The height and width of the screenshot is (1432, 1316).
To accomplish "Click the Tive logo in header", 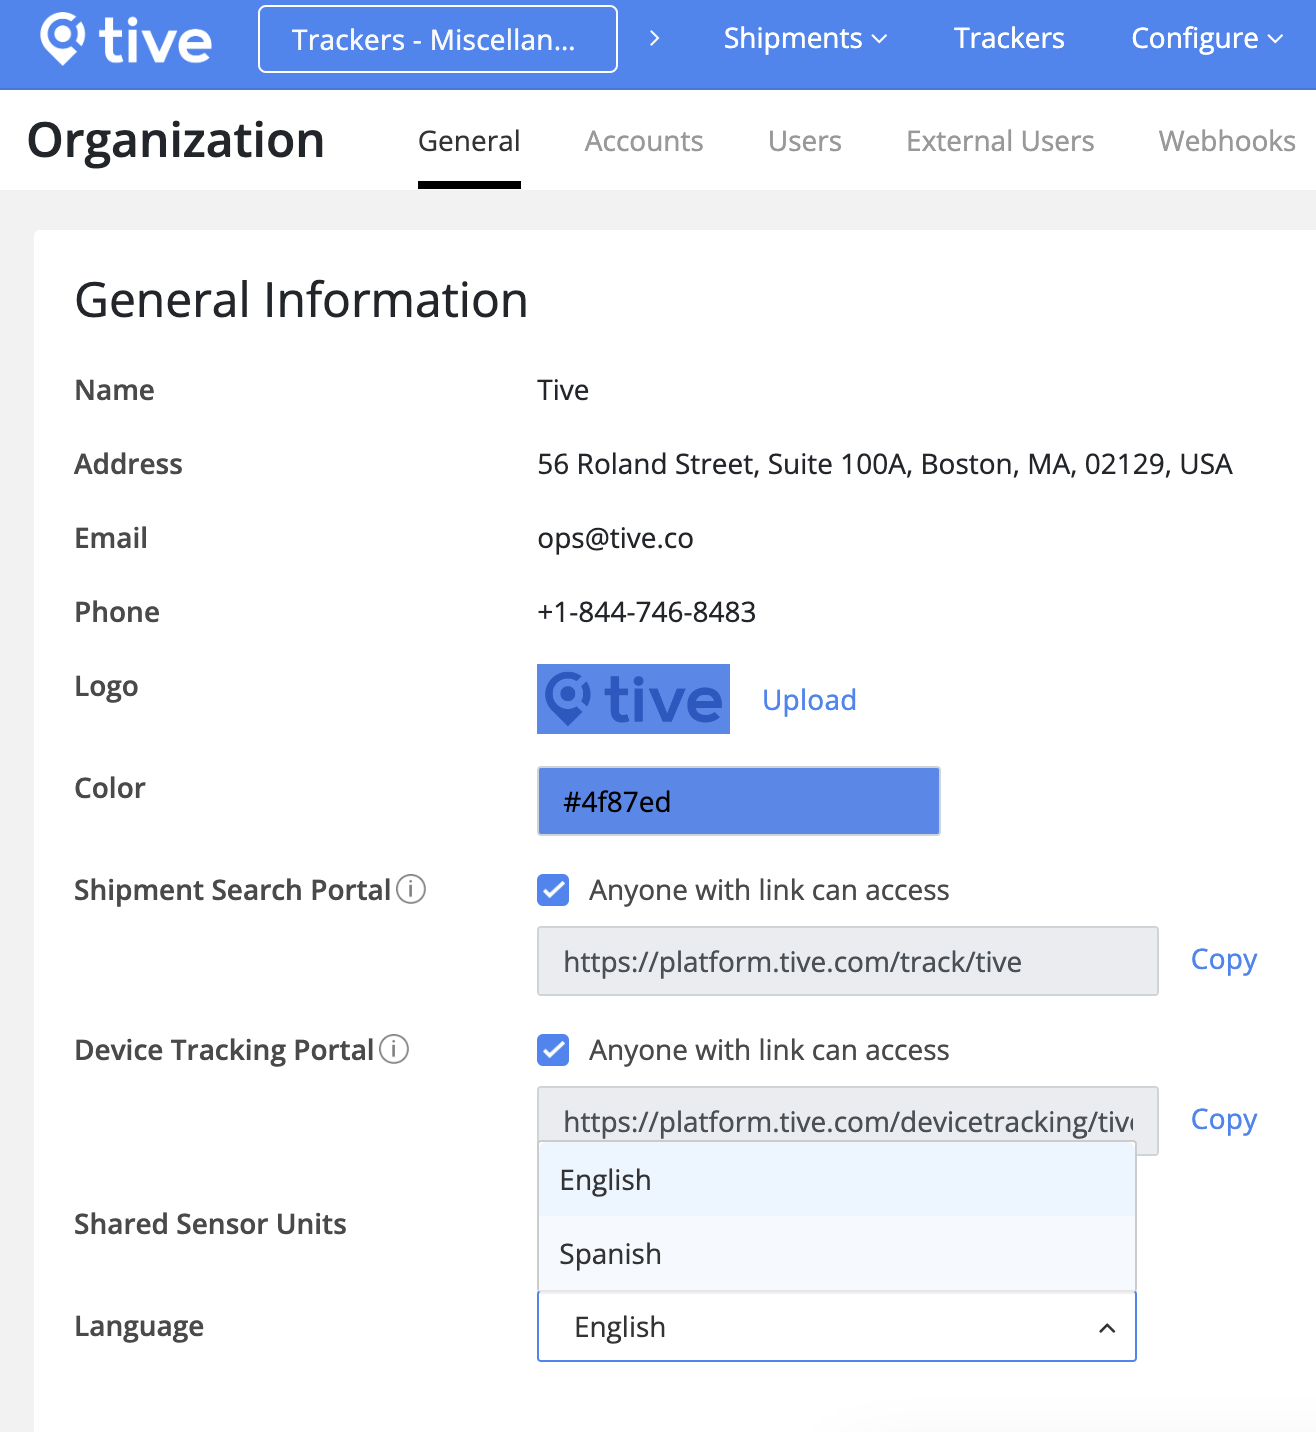I will (126, 40).
